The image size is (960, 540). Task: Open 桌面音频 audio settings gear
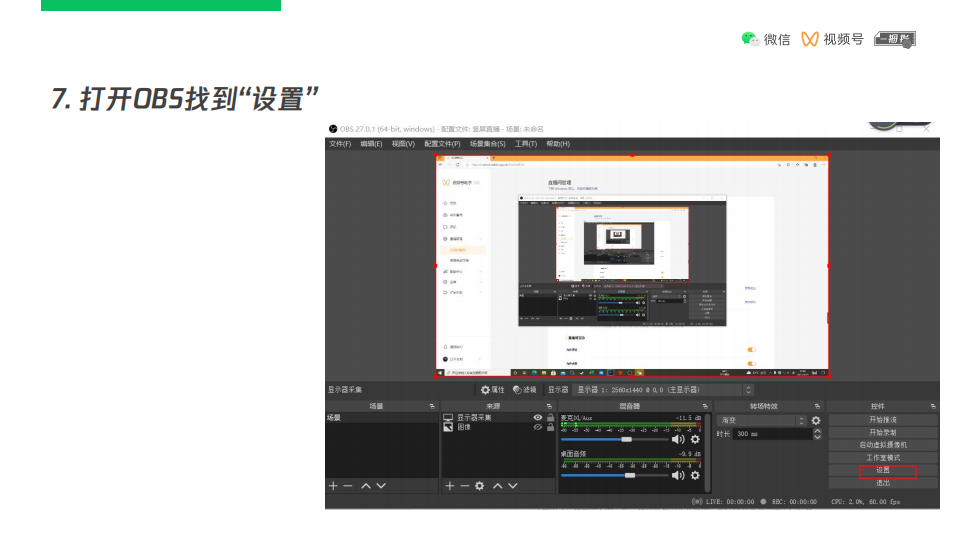tap(695, 475)
